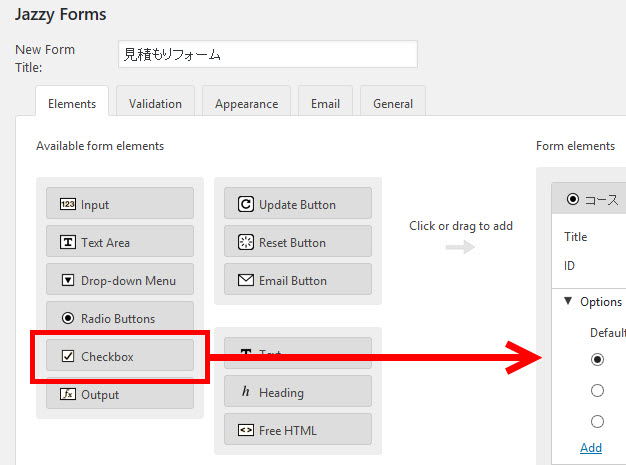
Task: Click the Jazzy Forms page heading
Action: click(x=61, y=15)
